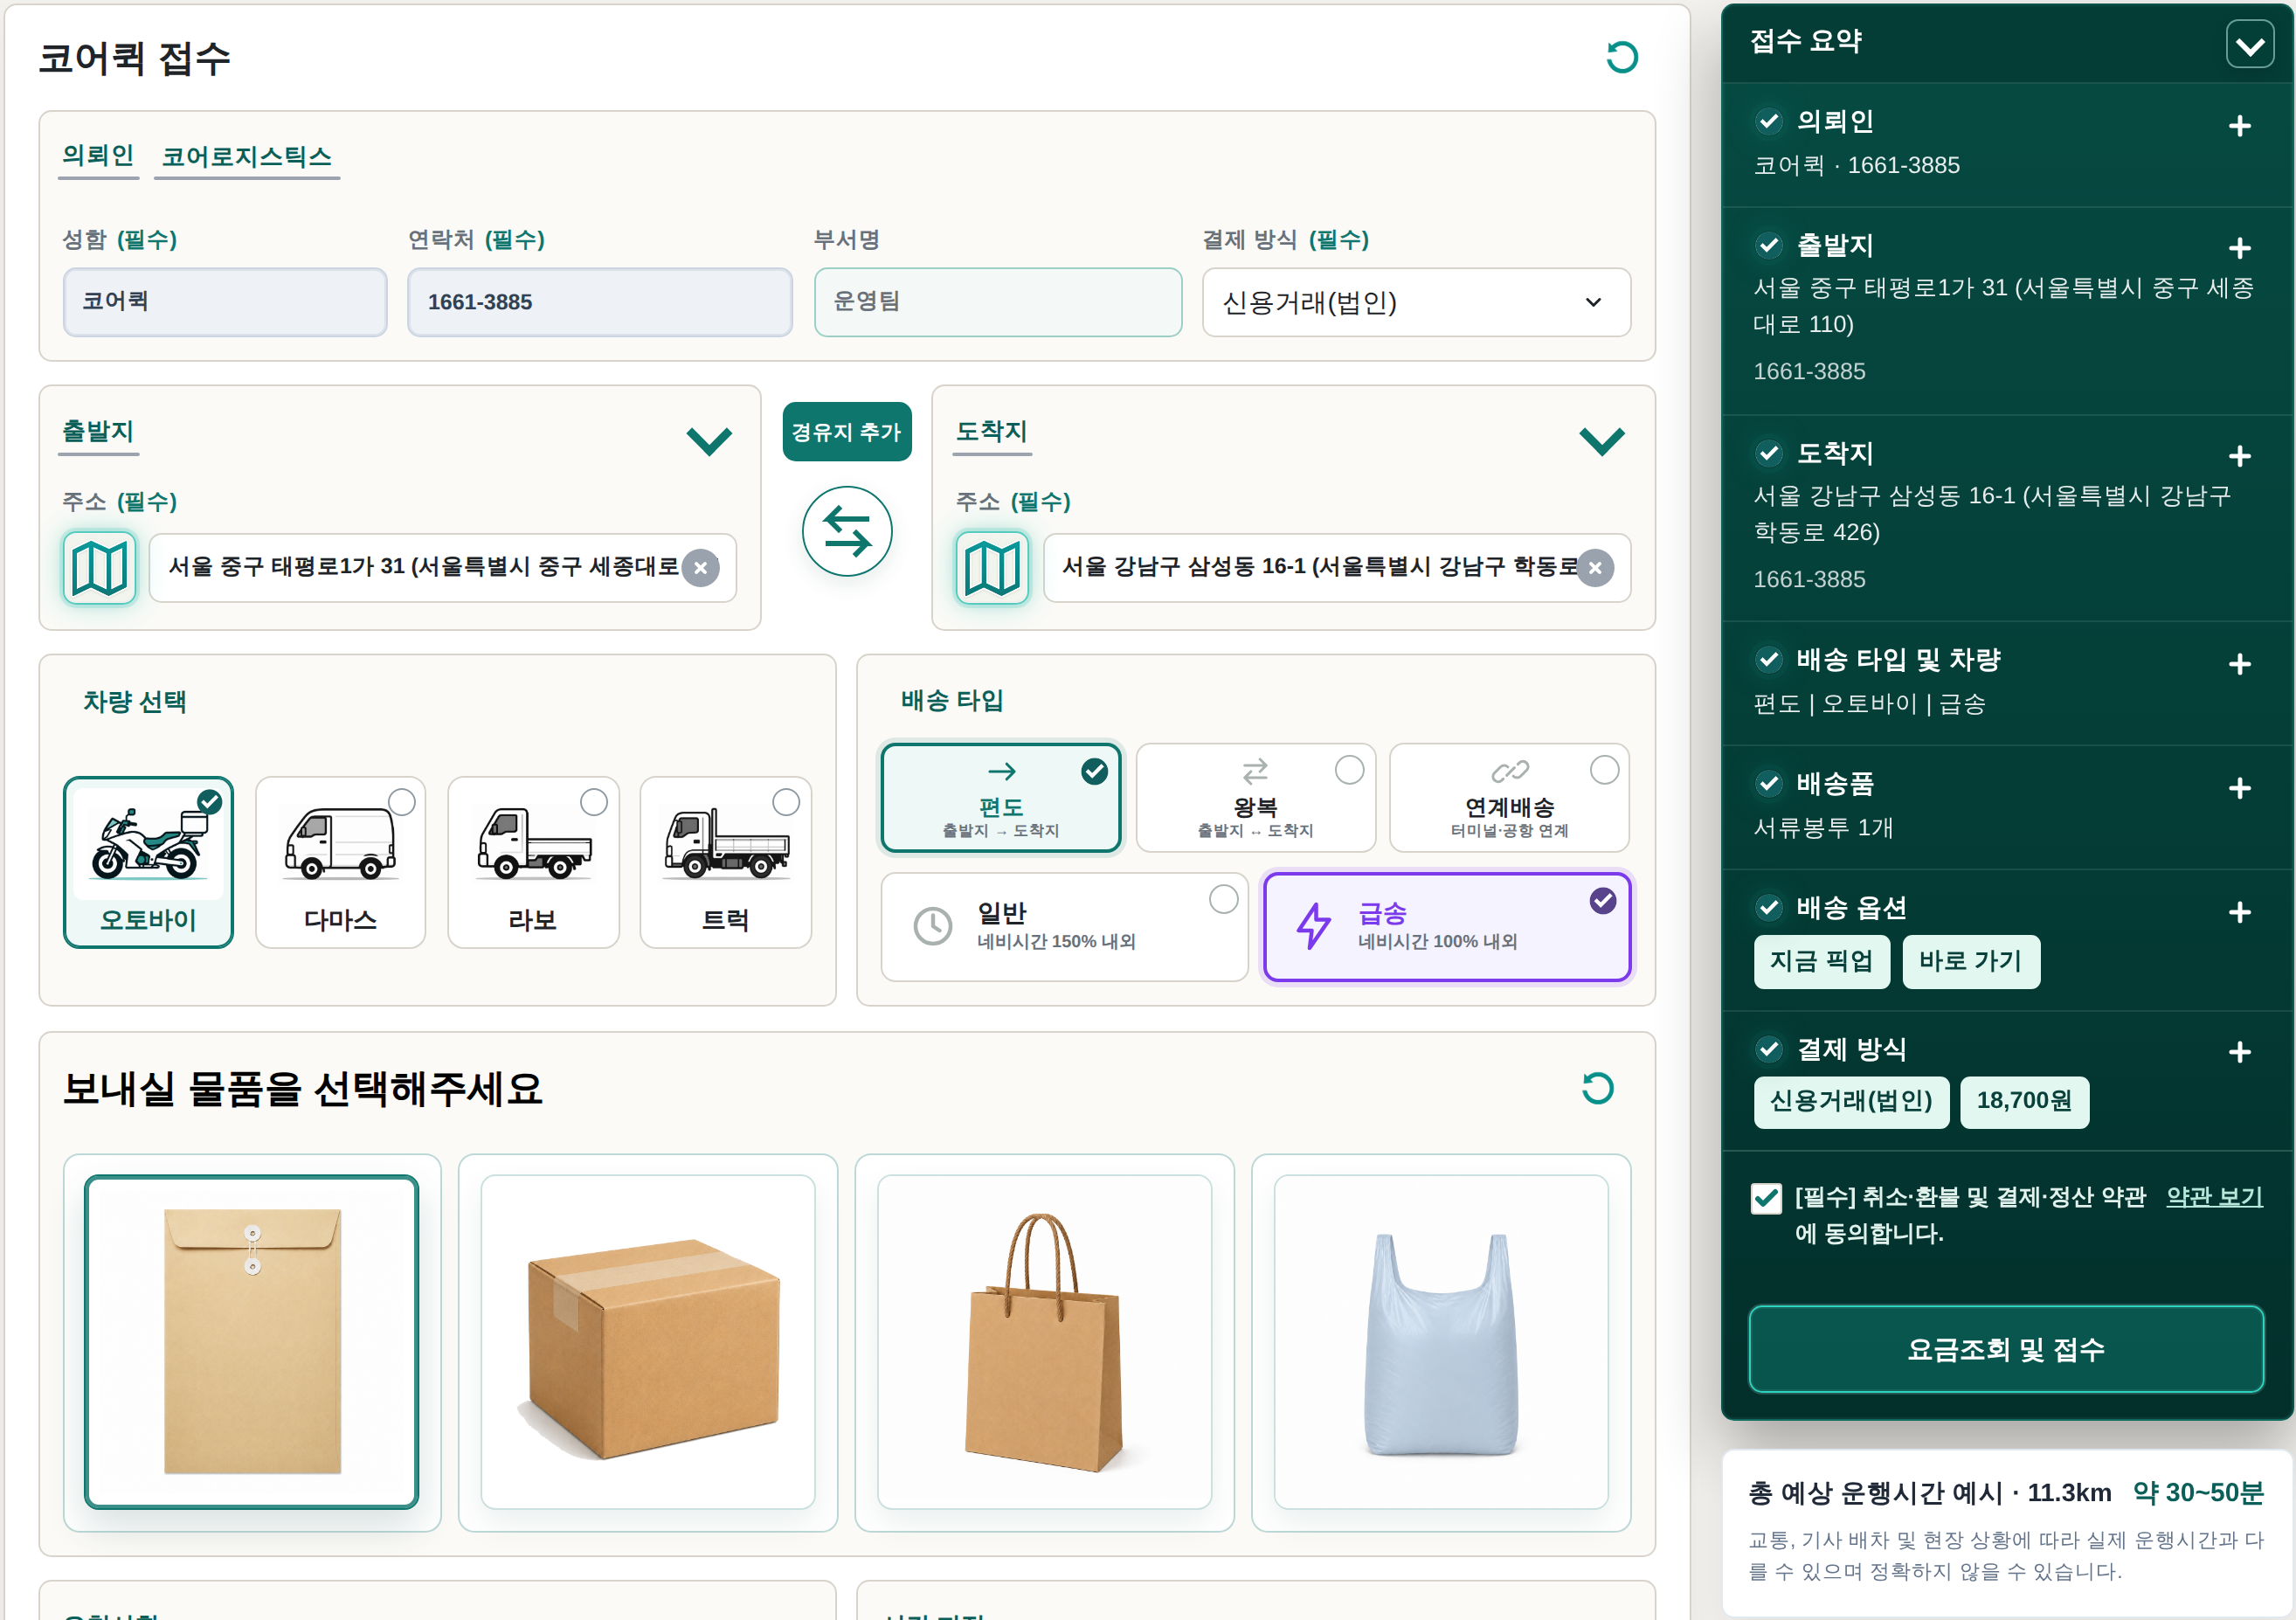Swap 출발지 and 도착지 with the arrows icon
Viewport: 2296px width, 1620px height.
coord(847,531)
